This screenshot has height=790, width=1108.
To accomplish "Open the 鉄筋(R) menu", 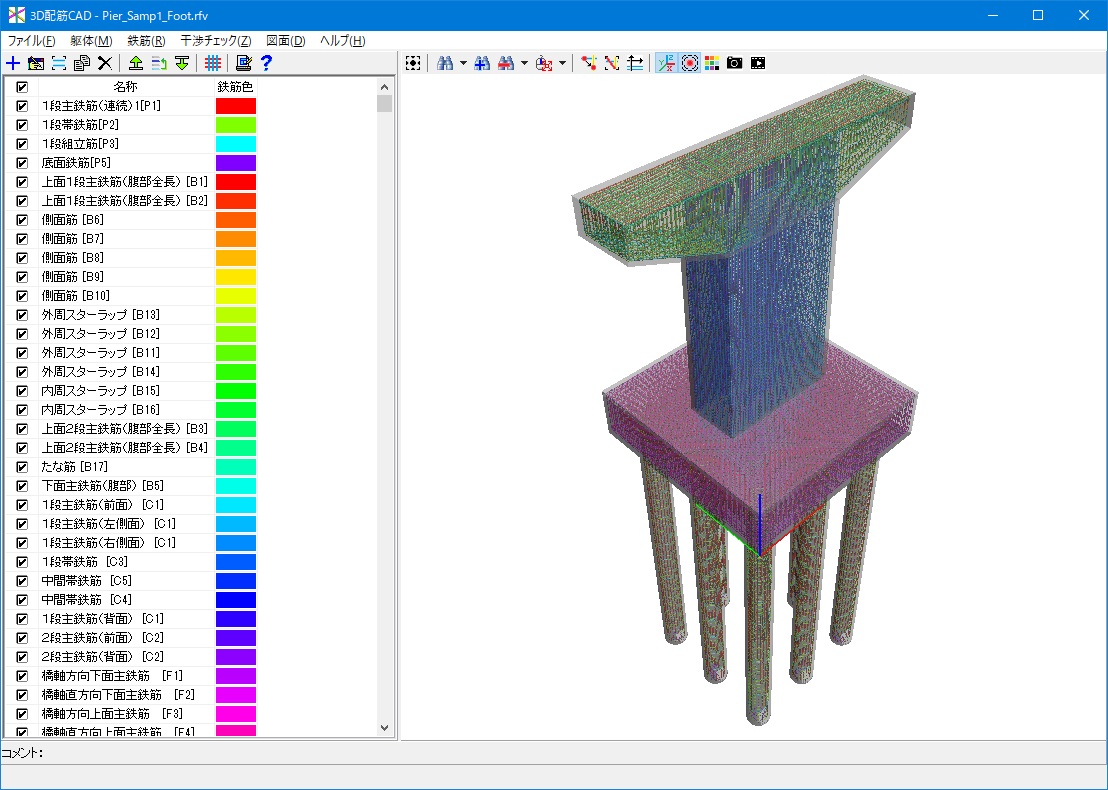I will [146, 41].
